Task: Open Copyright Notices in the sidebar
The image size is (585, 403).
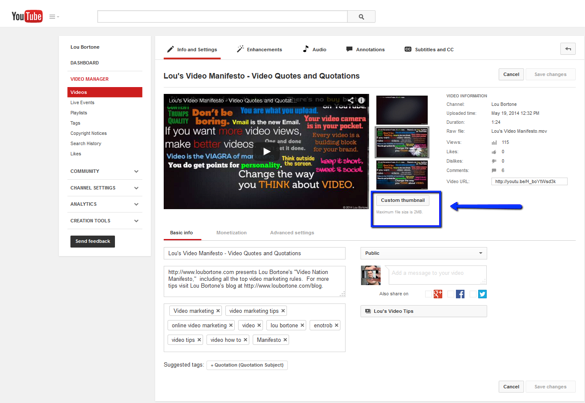Action: pyautogui.click(x=88, y=133)
